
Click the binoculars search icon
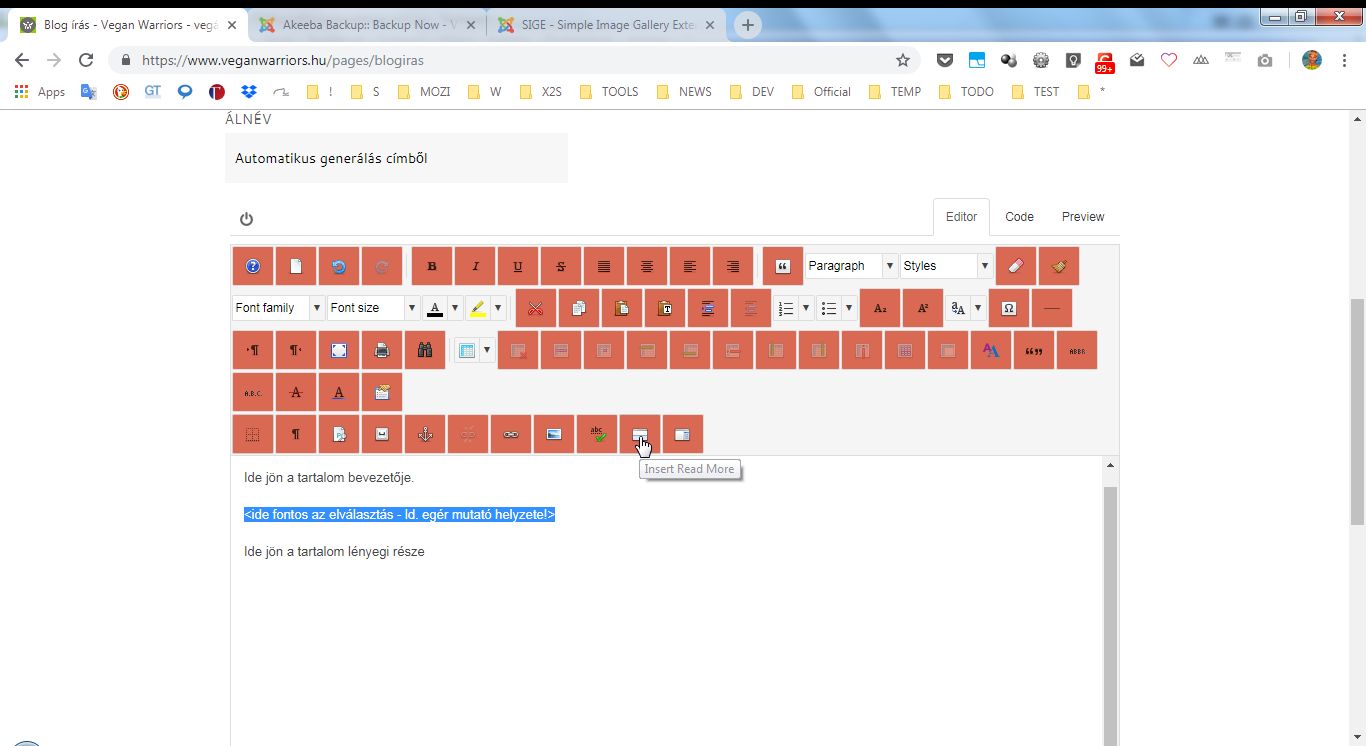(424, 350)
